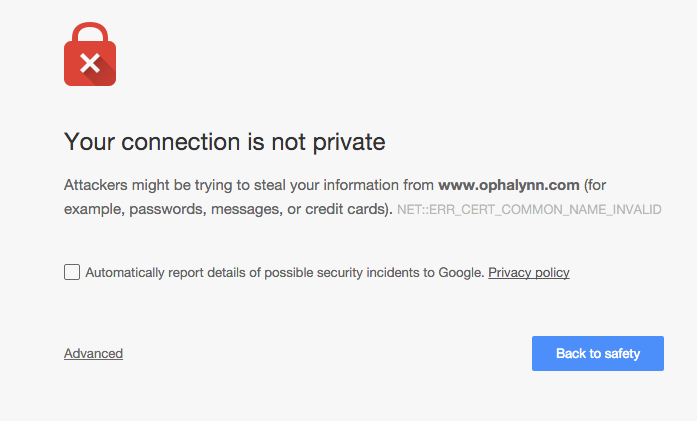This screenshot has height=421, width=697.
Task: Click the red padlock warning icon
Action: click(x=90, y=54)
